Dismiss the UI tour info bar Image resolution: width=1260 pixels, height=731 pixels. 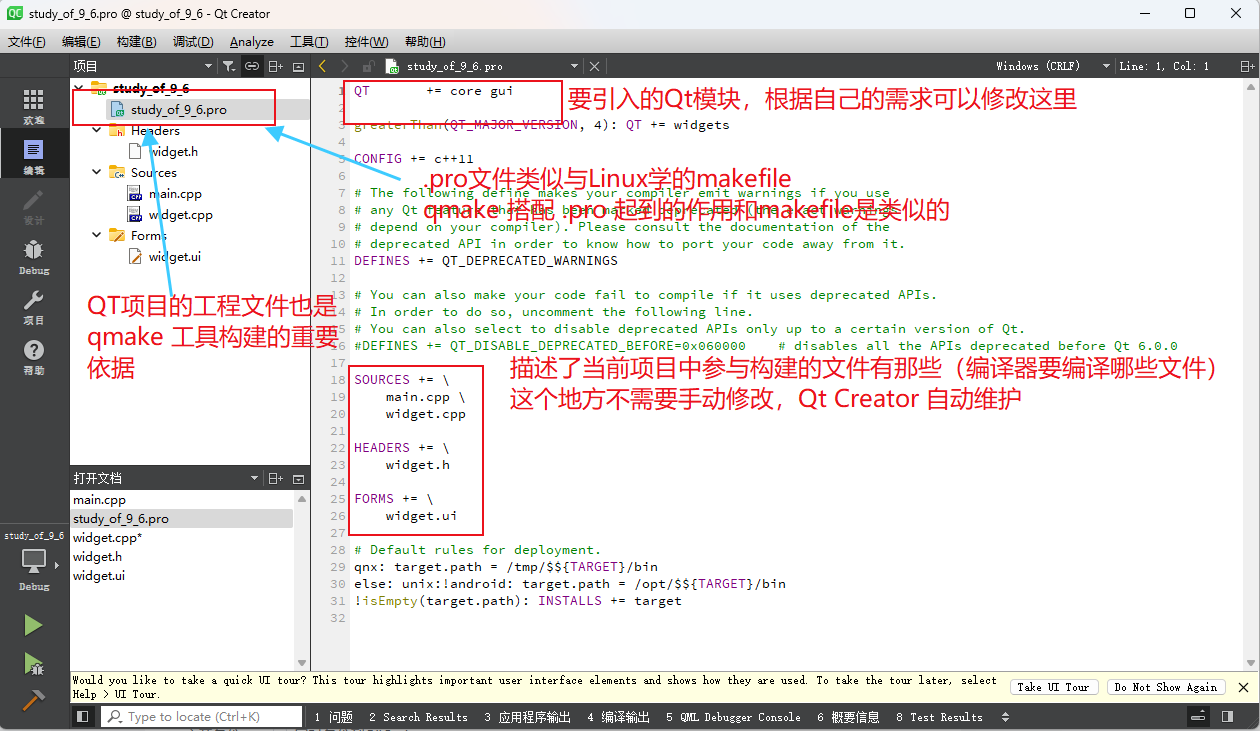1243,687
